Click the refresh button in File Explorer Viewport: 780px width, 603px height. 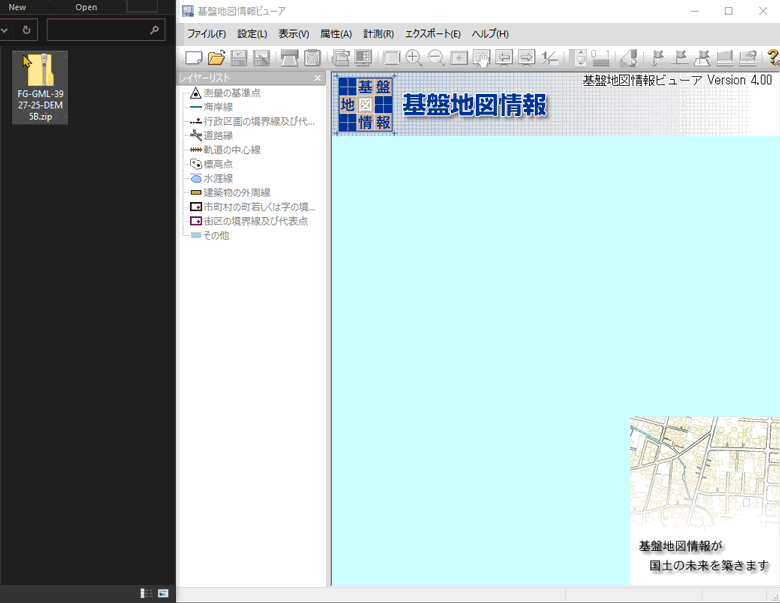27,30
